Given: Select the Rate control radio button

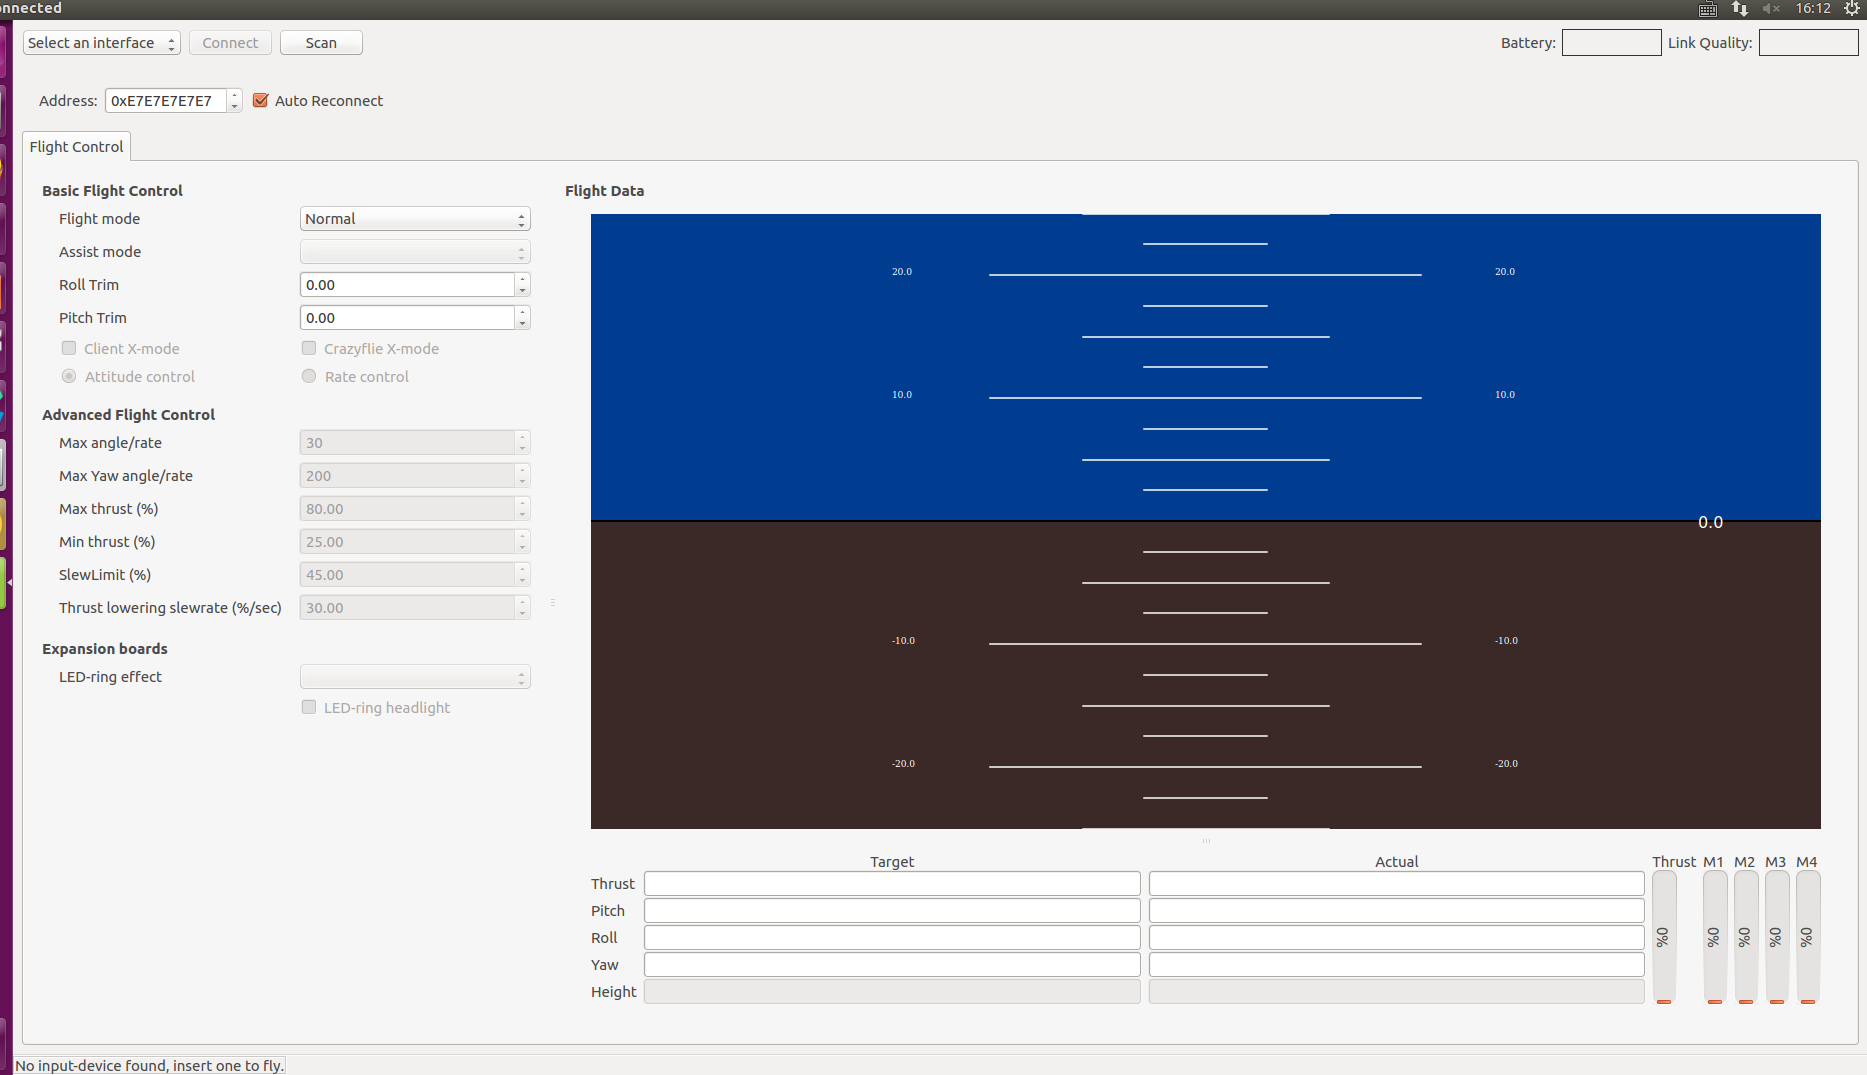Looking at the screenshot, I should pos(309,376).
